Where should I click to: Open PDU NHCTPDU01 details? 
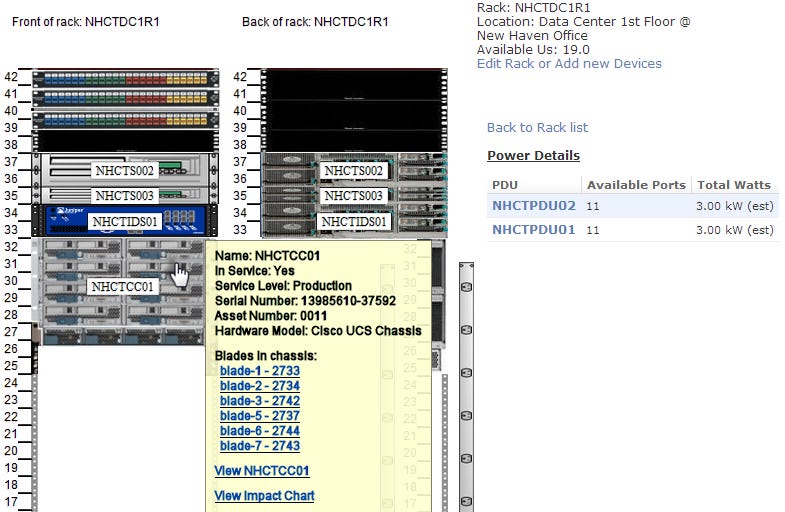point(533,230)
